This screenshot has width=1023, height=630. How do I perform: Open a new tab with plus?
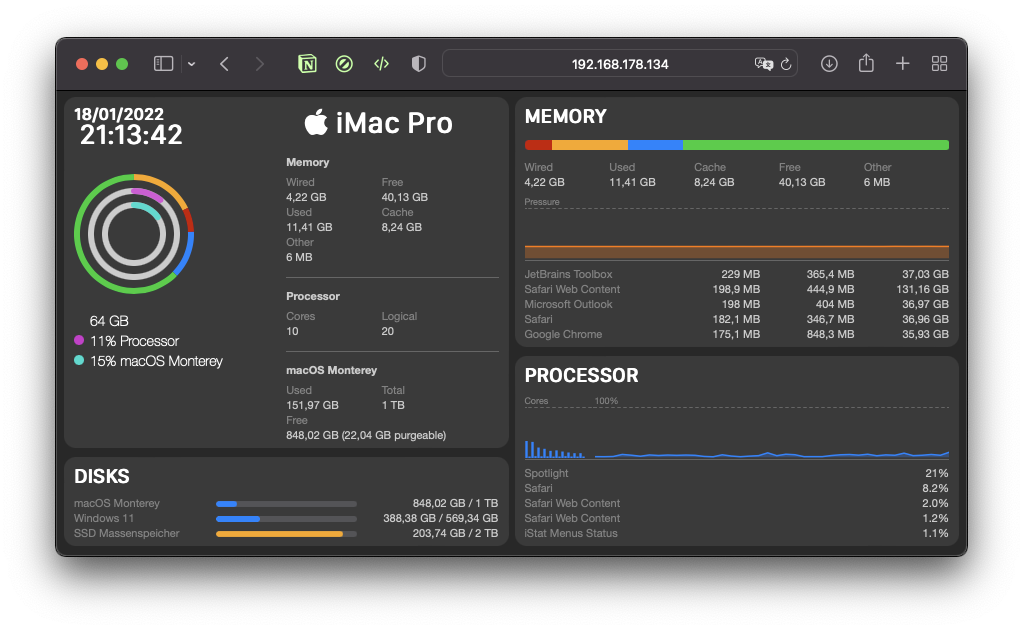(902, 63)
